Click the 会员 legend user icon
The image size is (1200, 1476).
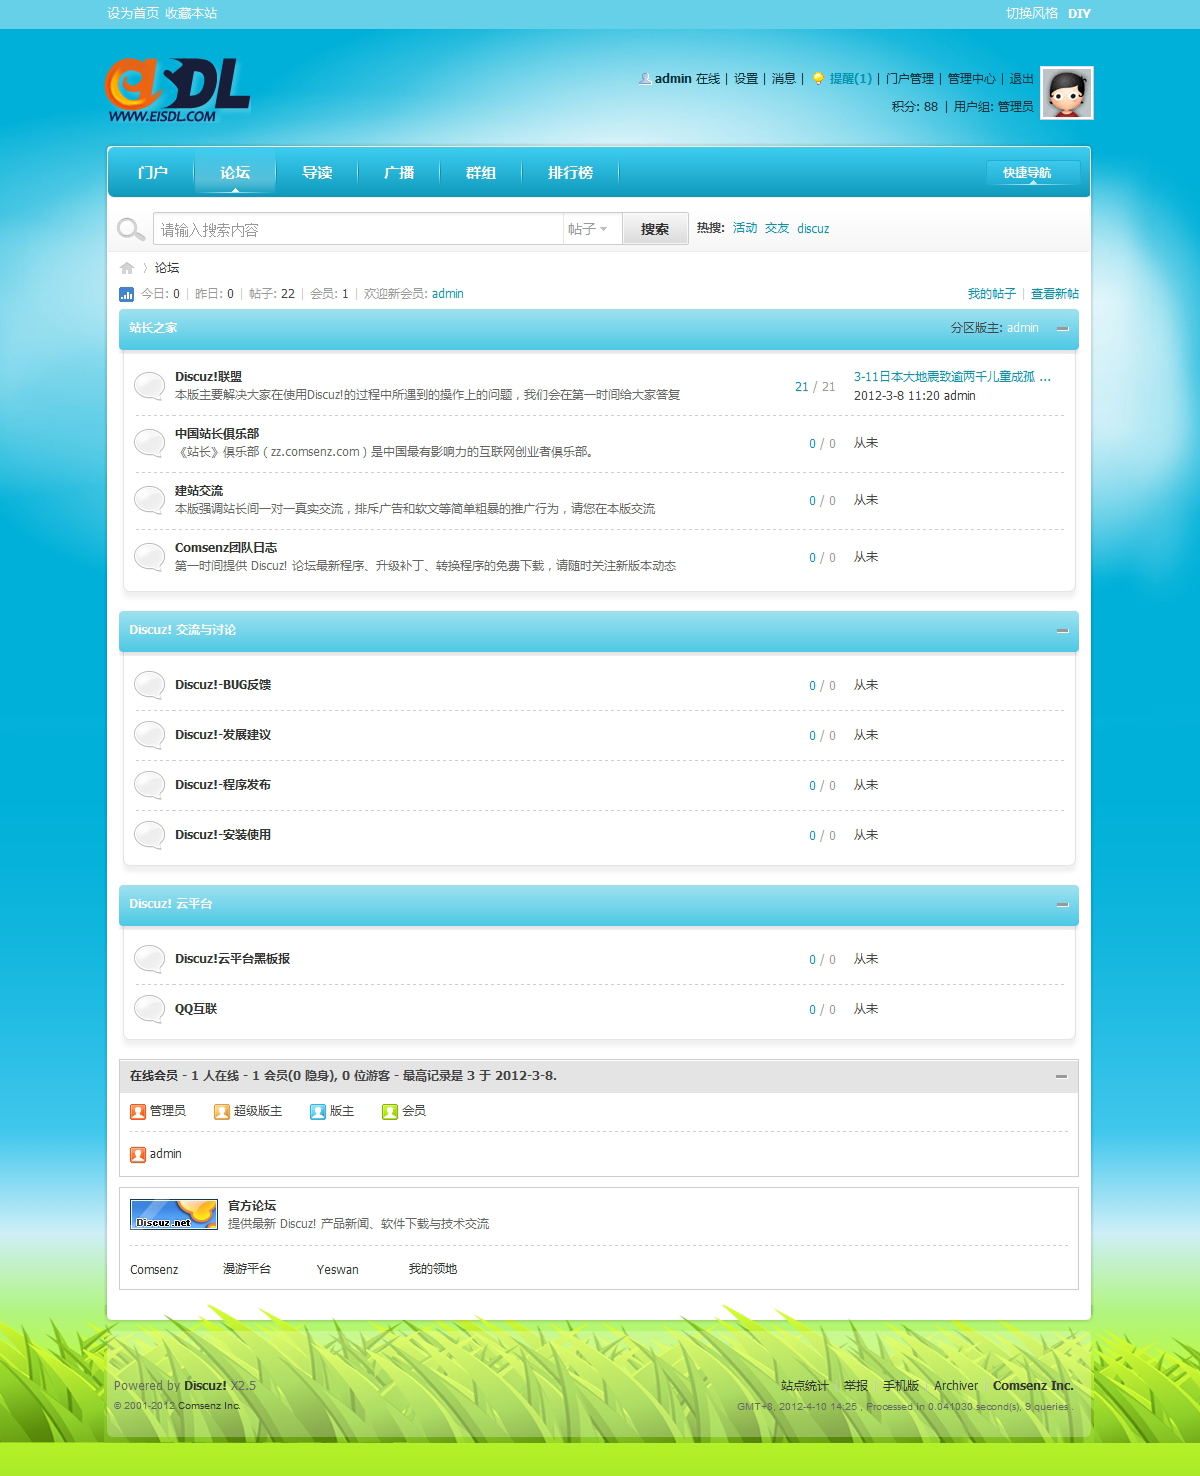(x=390, y=1111)
